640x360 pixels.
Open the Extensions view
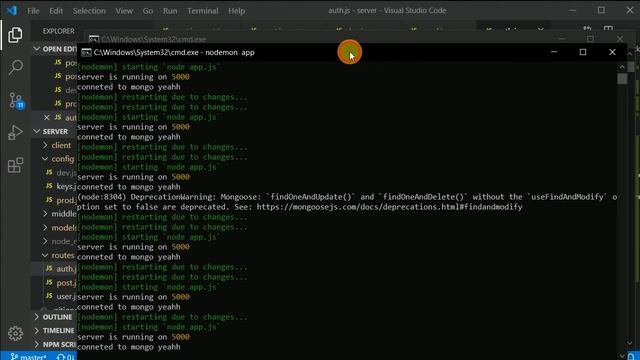[x=15, y=165]
